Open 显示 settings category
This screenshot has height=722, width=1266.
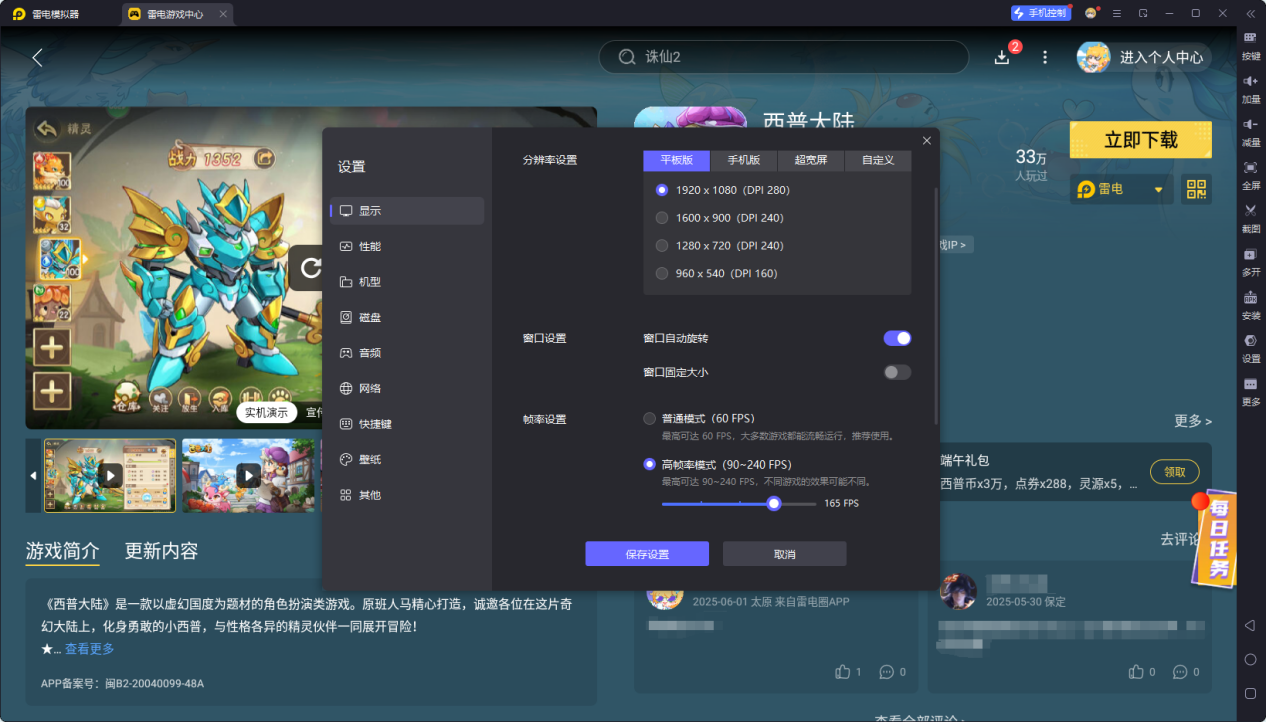click(x=407, y=211)
